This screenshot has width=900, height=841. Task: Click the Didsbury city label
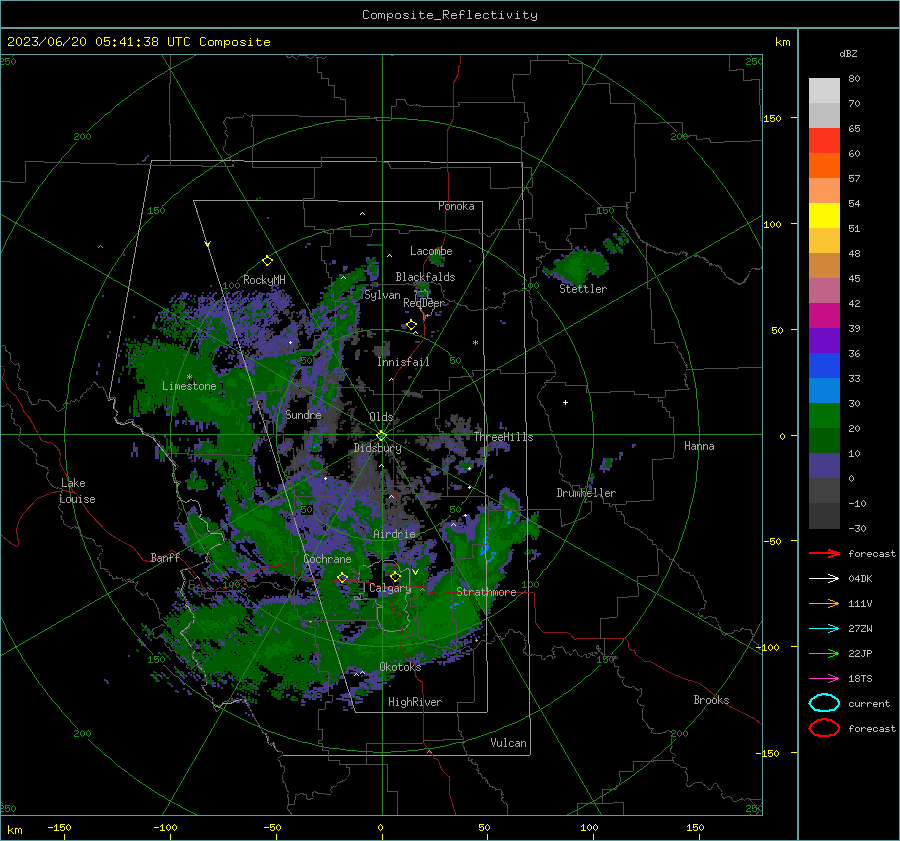tap(377, 448)
